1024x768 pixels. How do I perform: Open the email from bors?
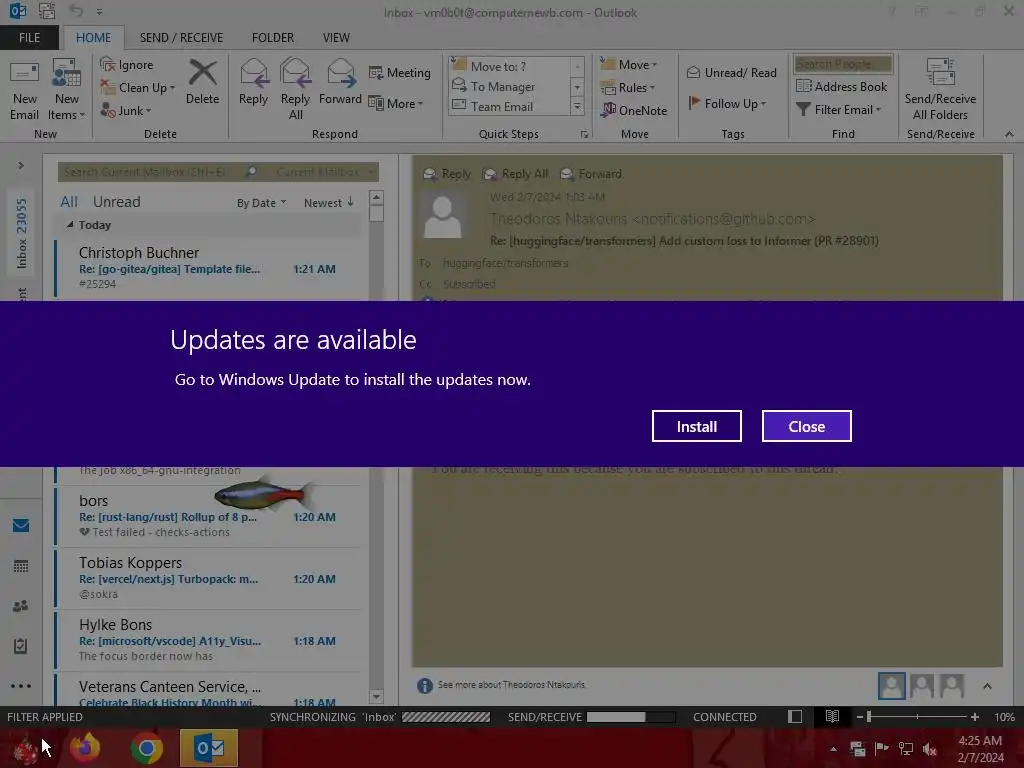tap(208, 516)
